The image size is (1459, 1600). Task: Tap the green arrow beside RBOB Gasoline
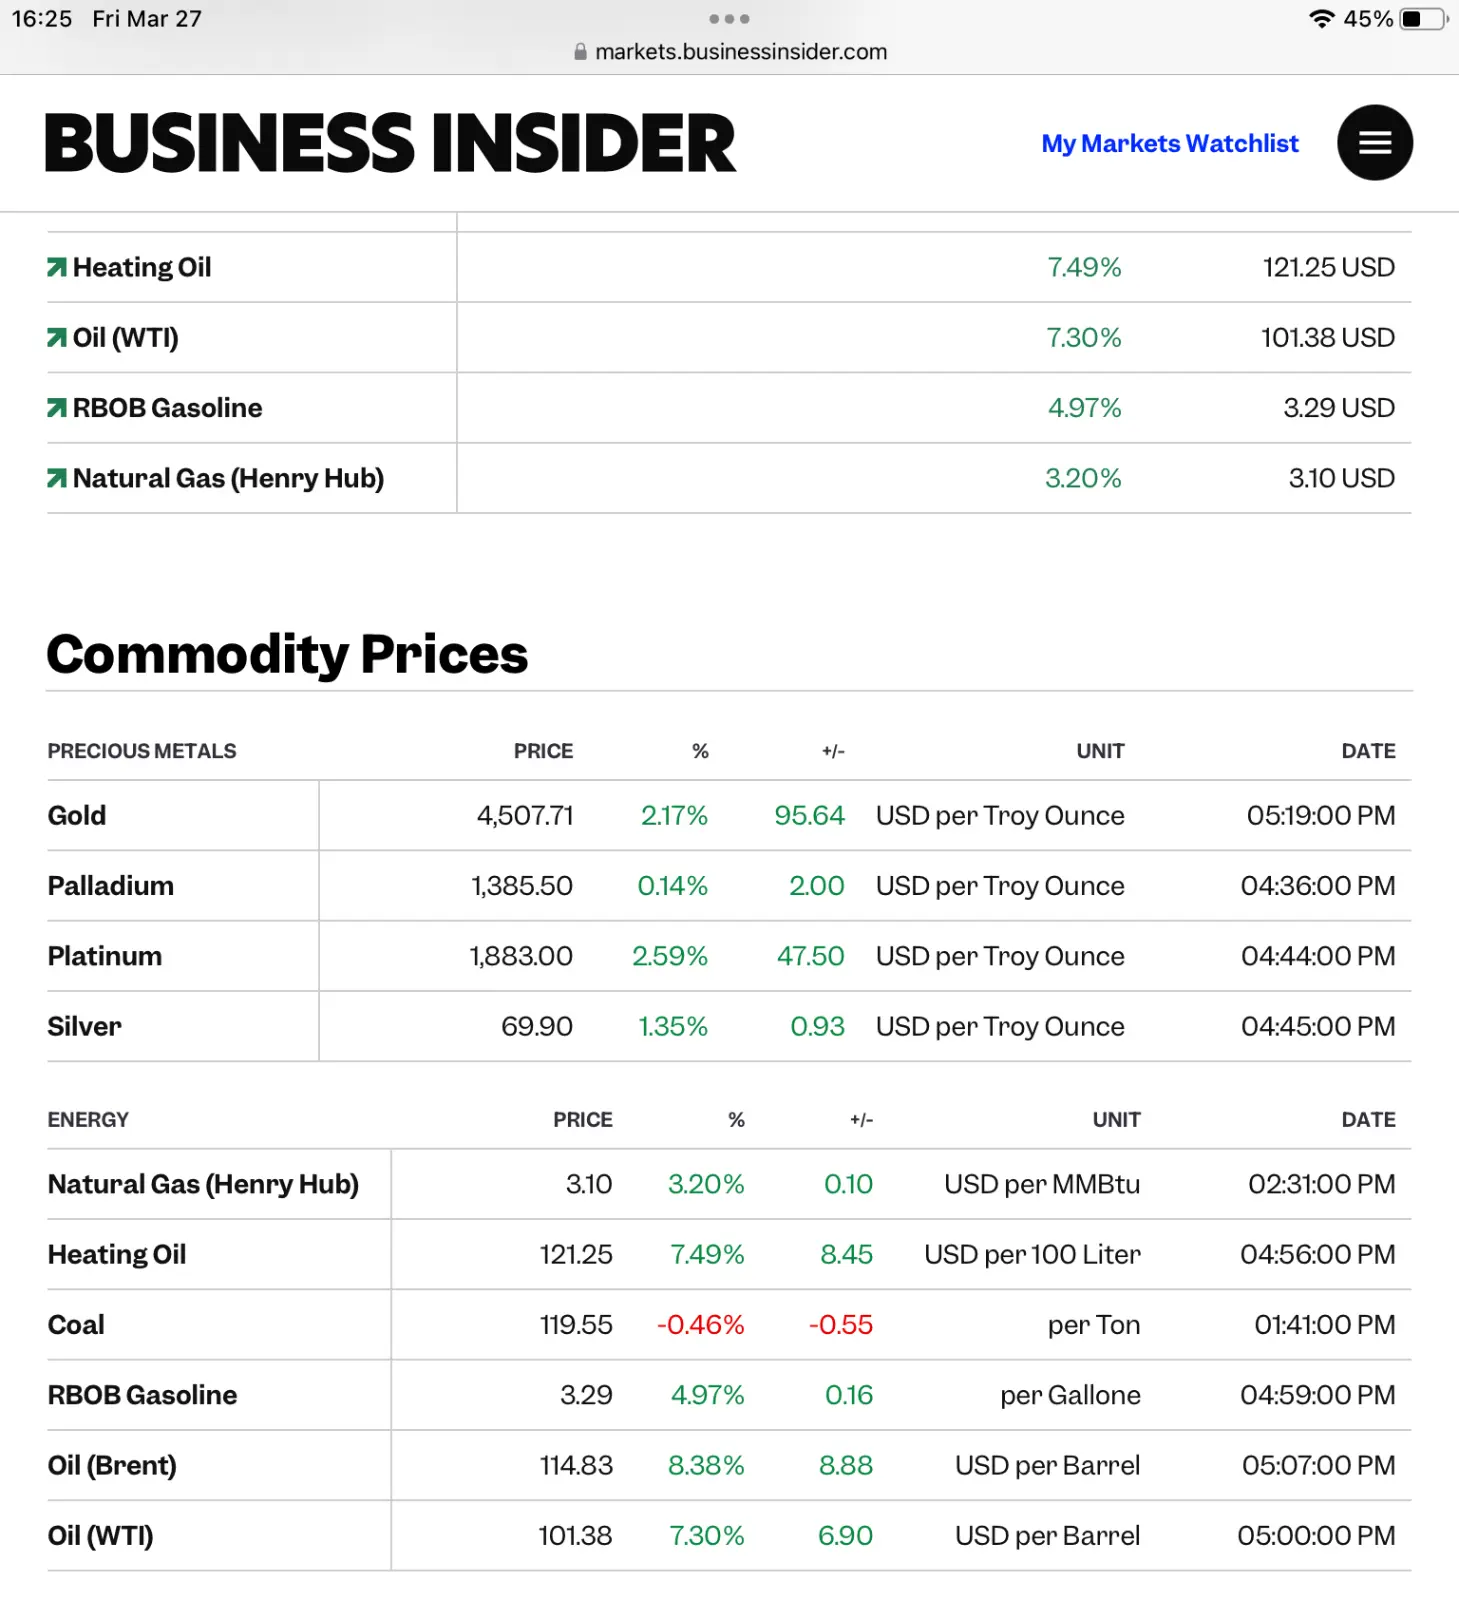[57, 408]
